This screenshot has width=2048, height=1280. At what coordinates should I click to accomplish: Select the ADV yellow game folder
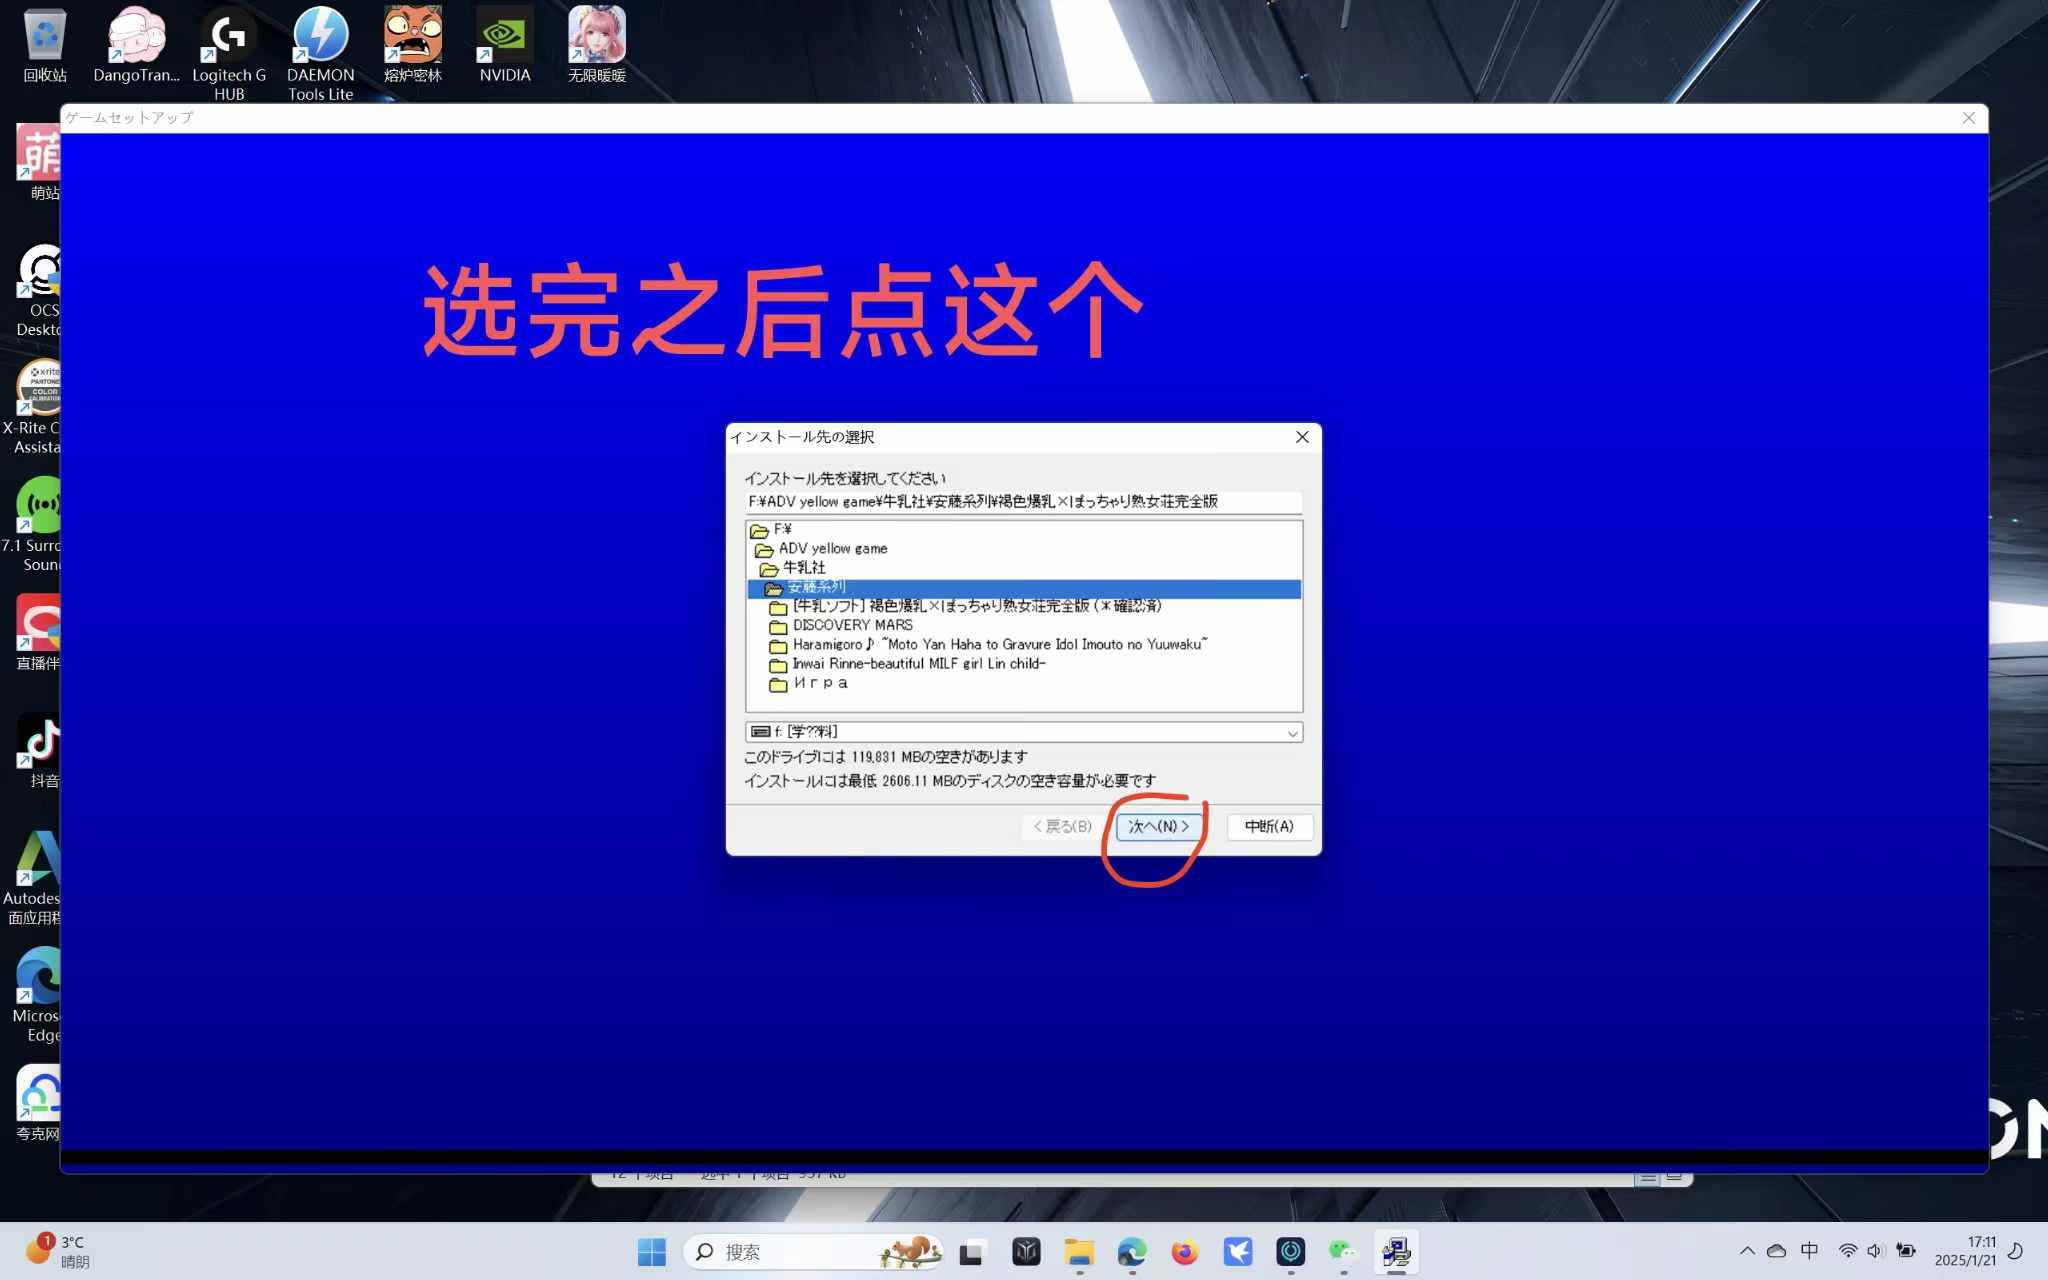[832, 549]
